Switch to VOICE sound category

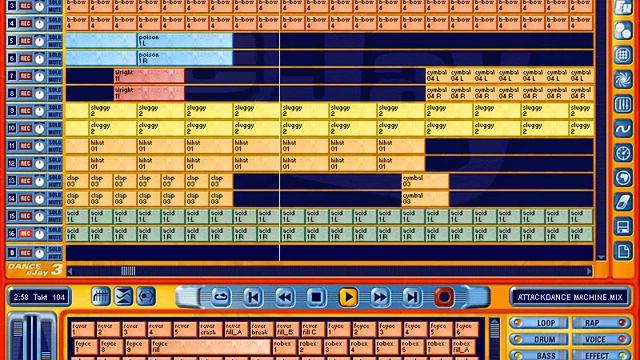(x=601, y=339)
